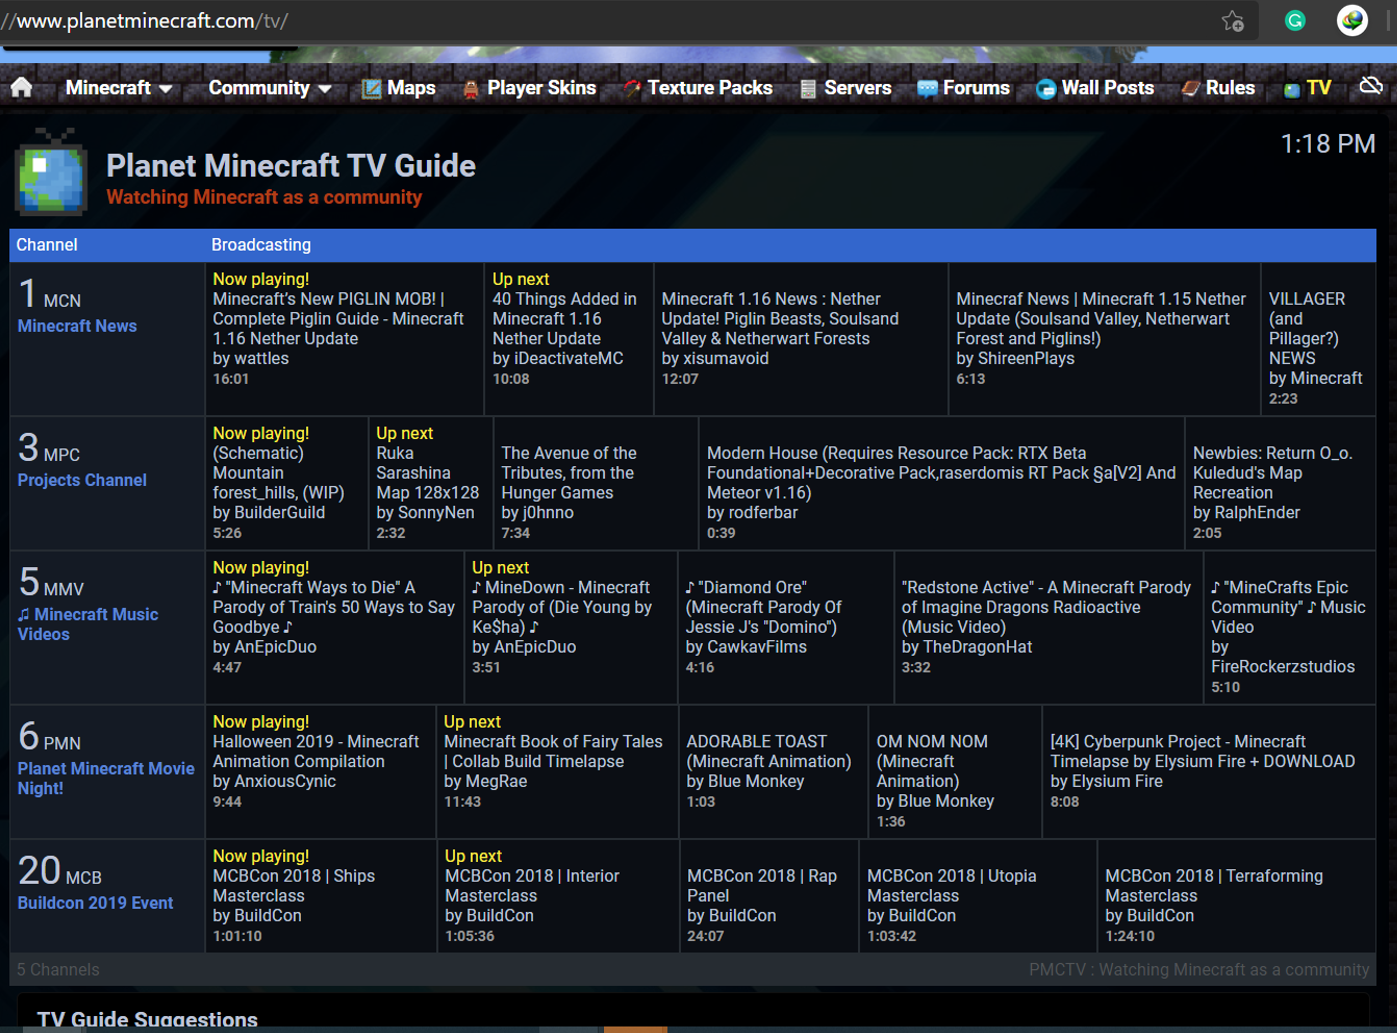
Task: Open the browser profile avatar
Action: (x=1352, y=21)
